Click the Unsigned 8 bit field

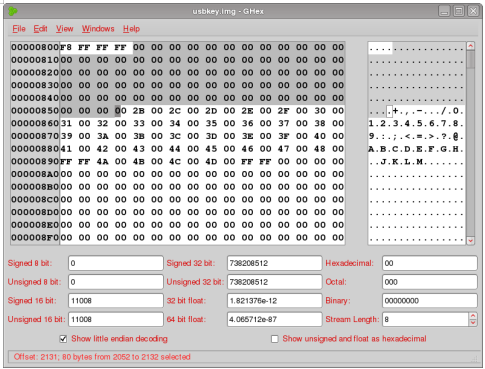tap(116, 282)
